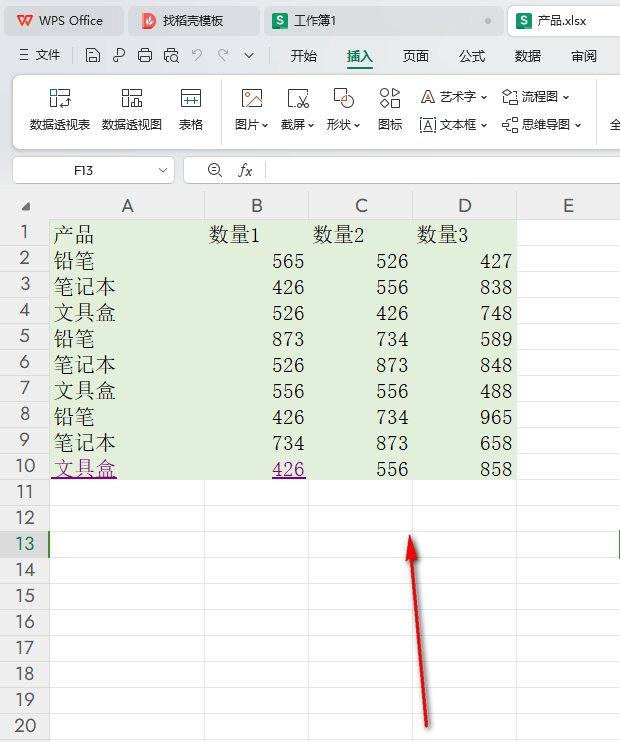Open the Icons (图标) library
This screenshot has width=620, height=742.
coord(390,110)
